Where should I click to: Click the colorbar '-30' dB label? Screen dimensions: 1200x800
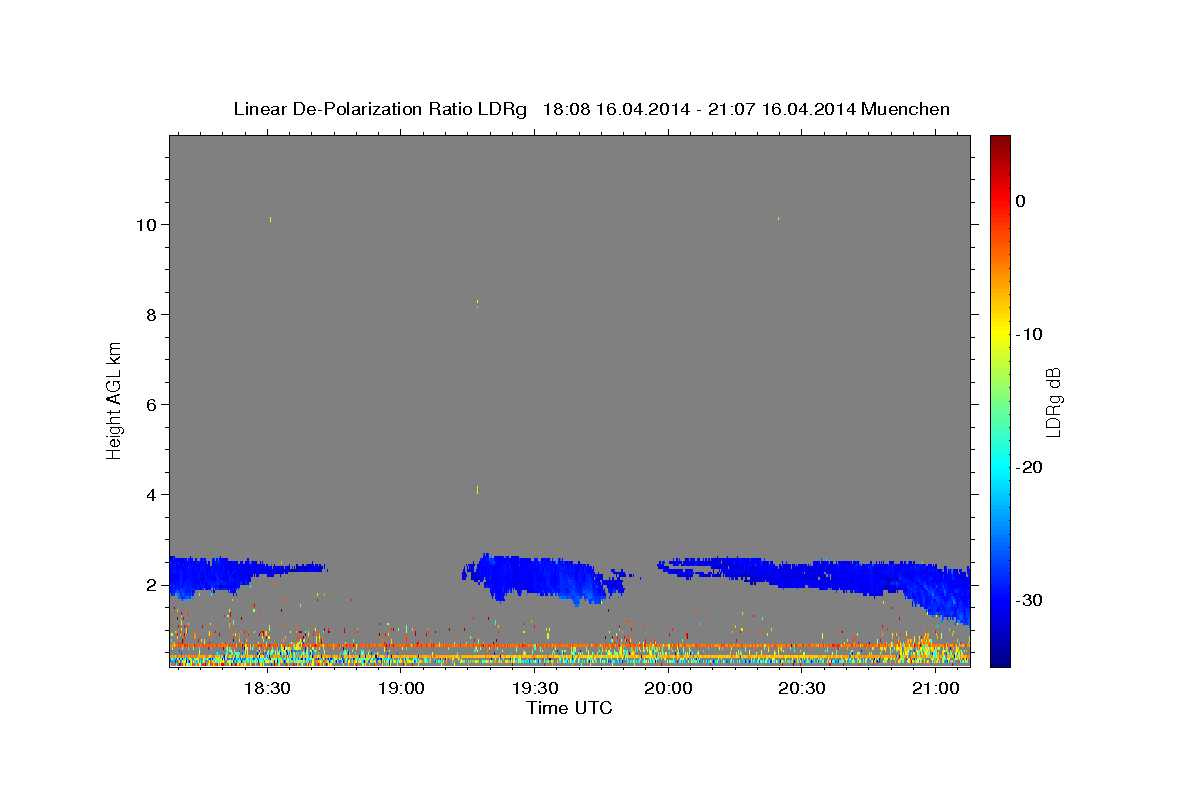coord(1028,600)
